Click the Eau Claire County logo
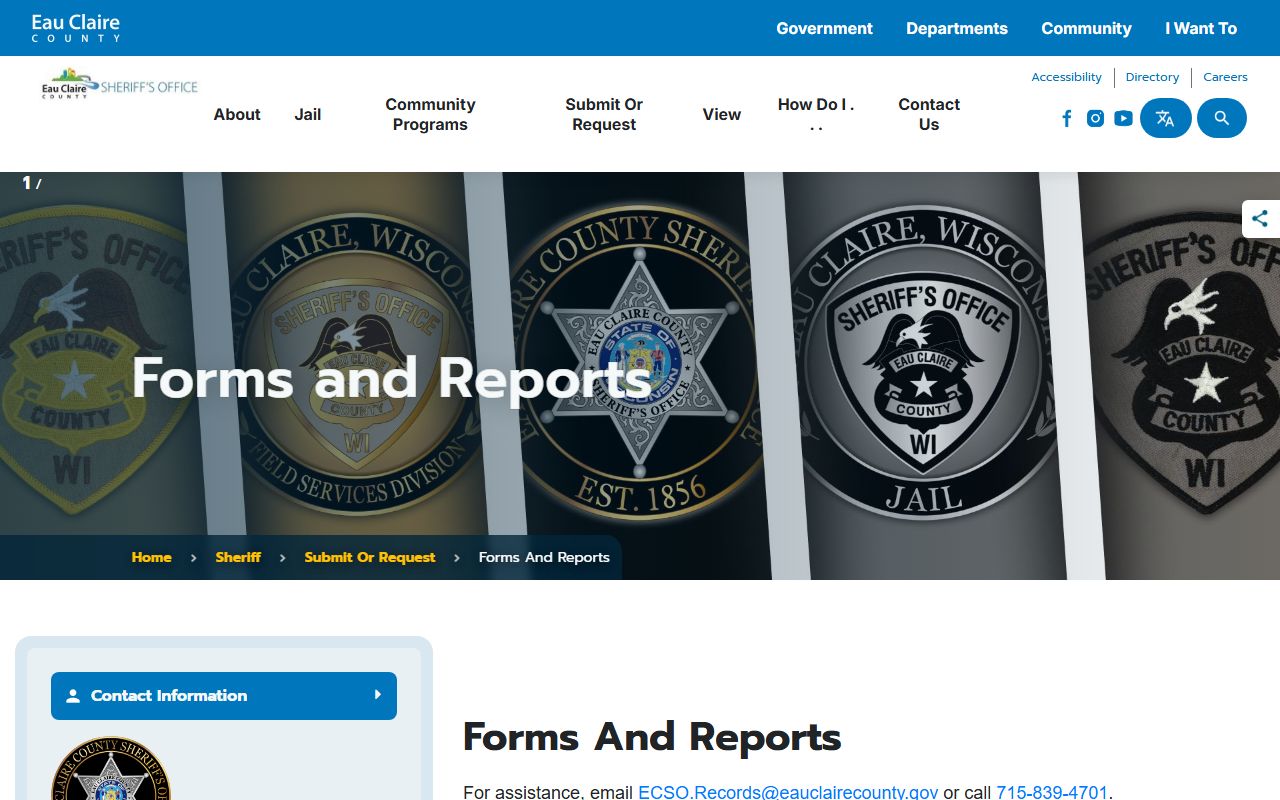Image resolution: width=1280 pixels, height=800 pixels. pos(76,27)
